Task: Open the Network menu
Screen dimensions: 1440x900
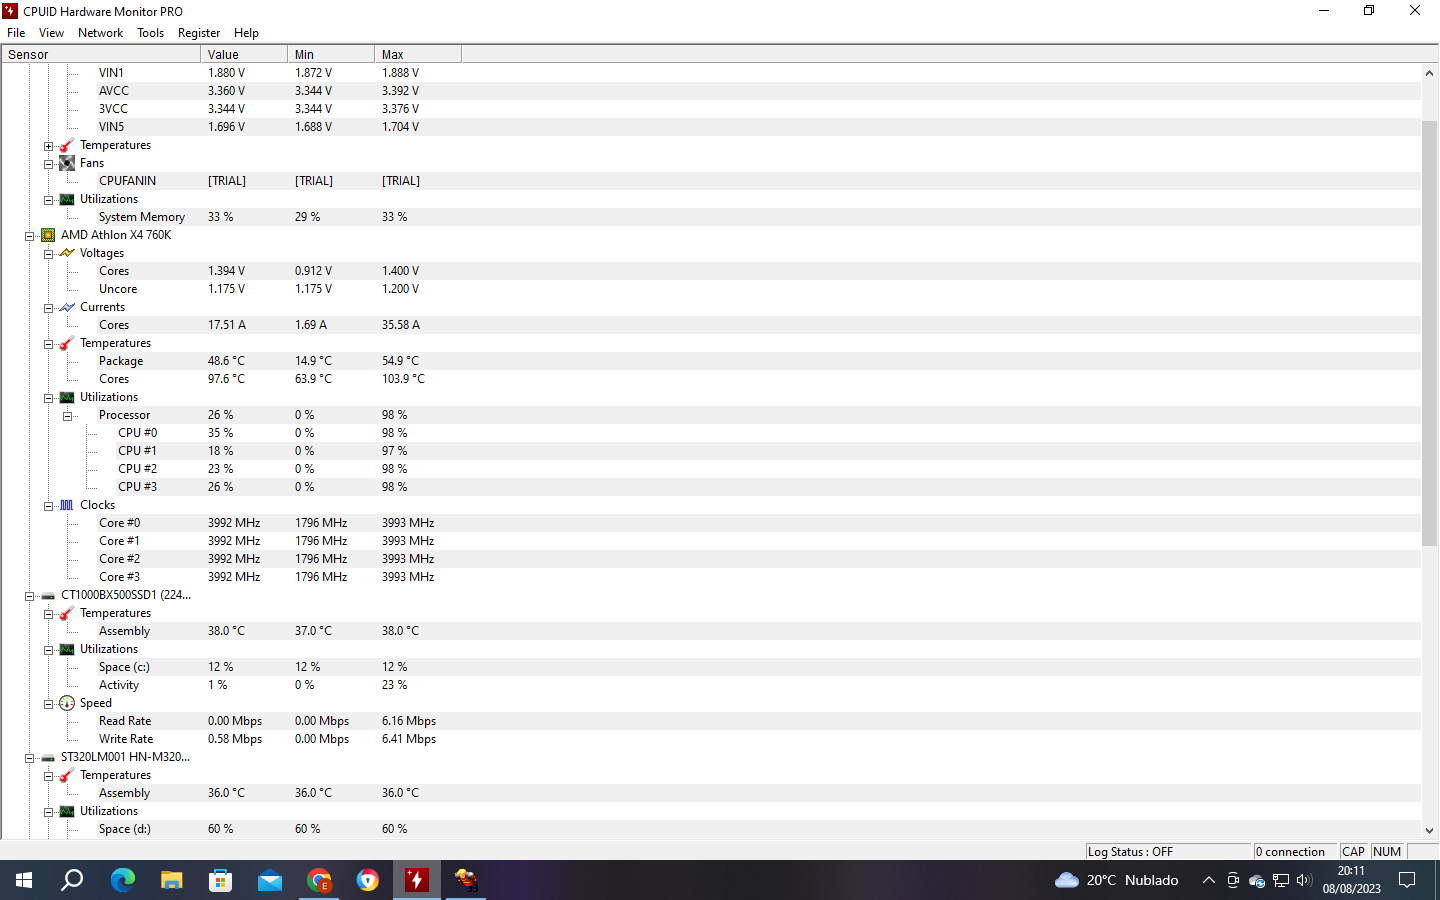Action: (100, 33)
